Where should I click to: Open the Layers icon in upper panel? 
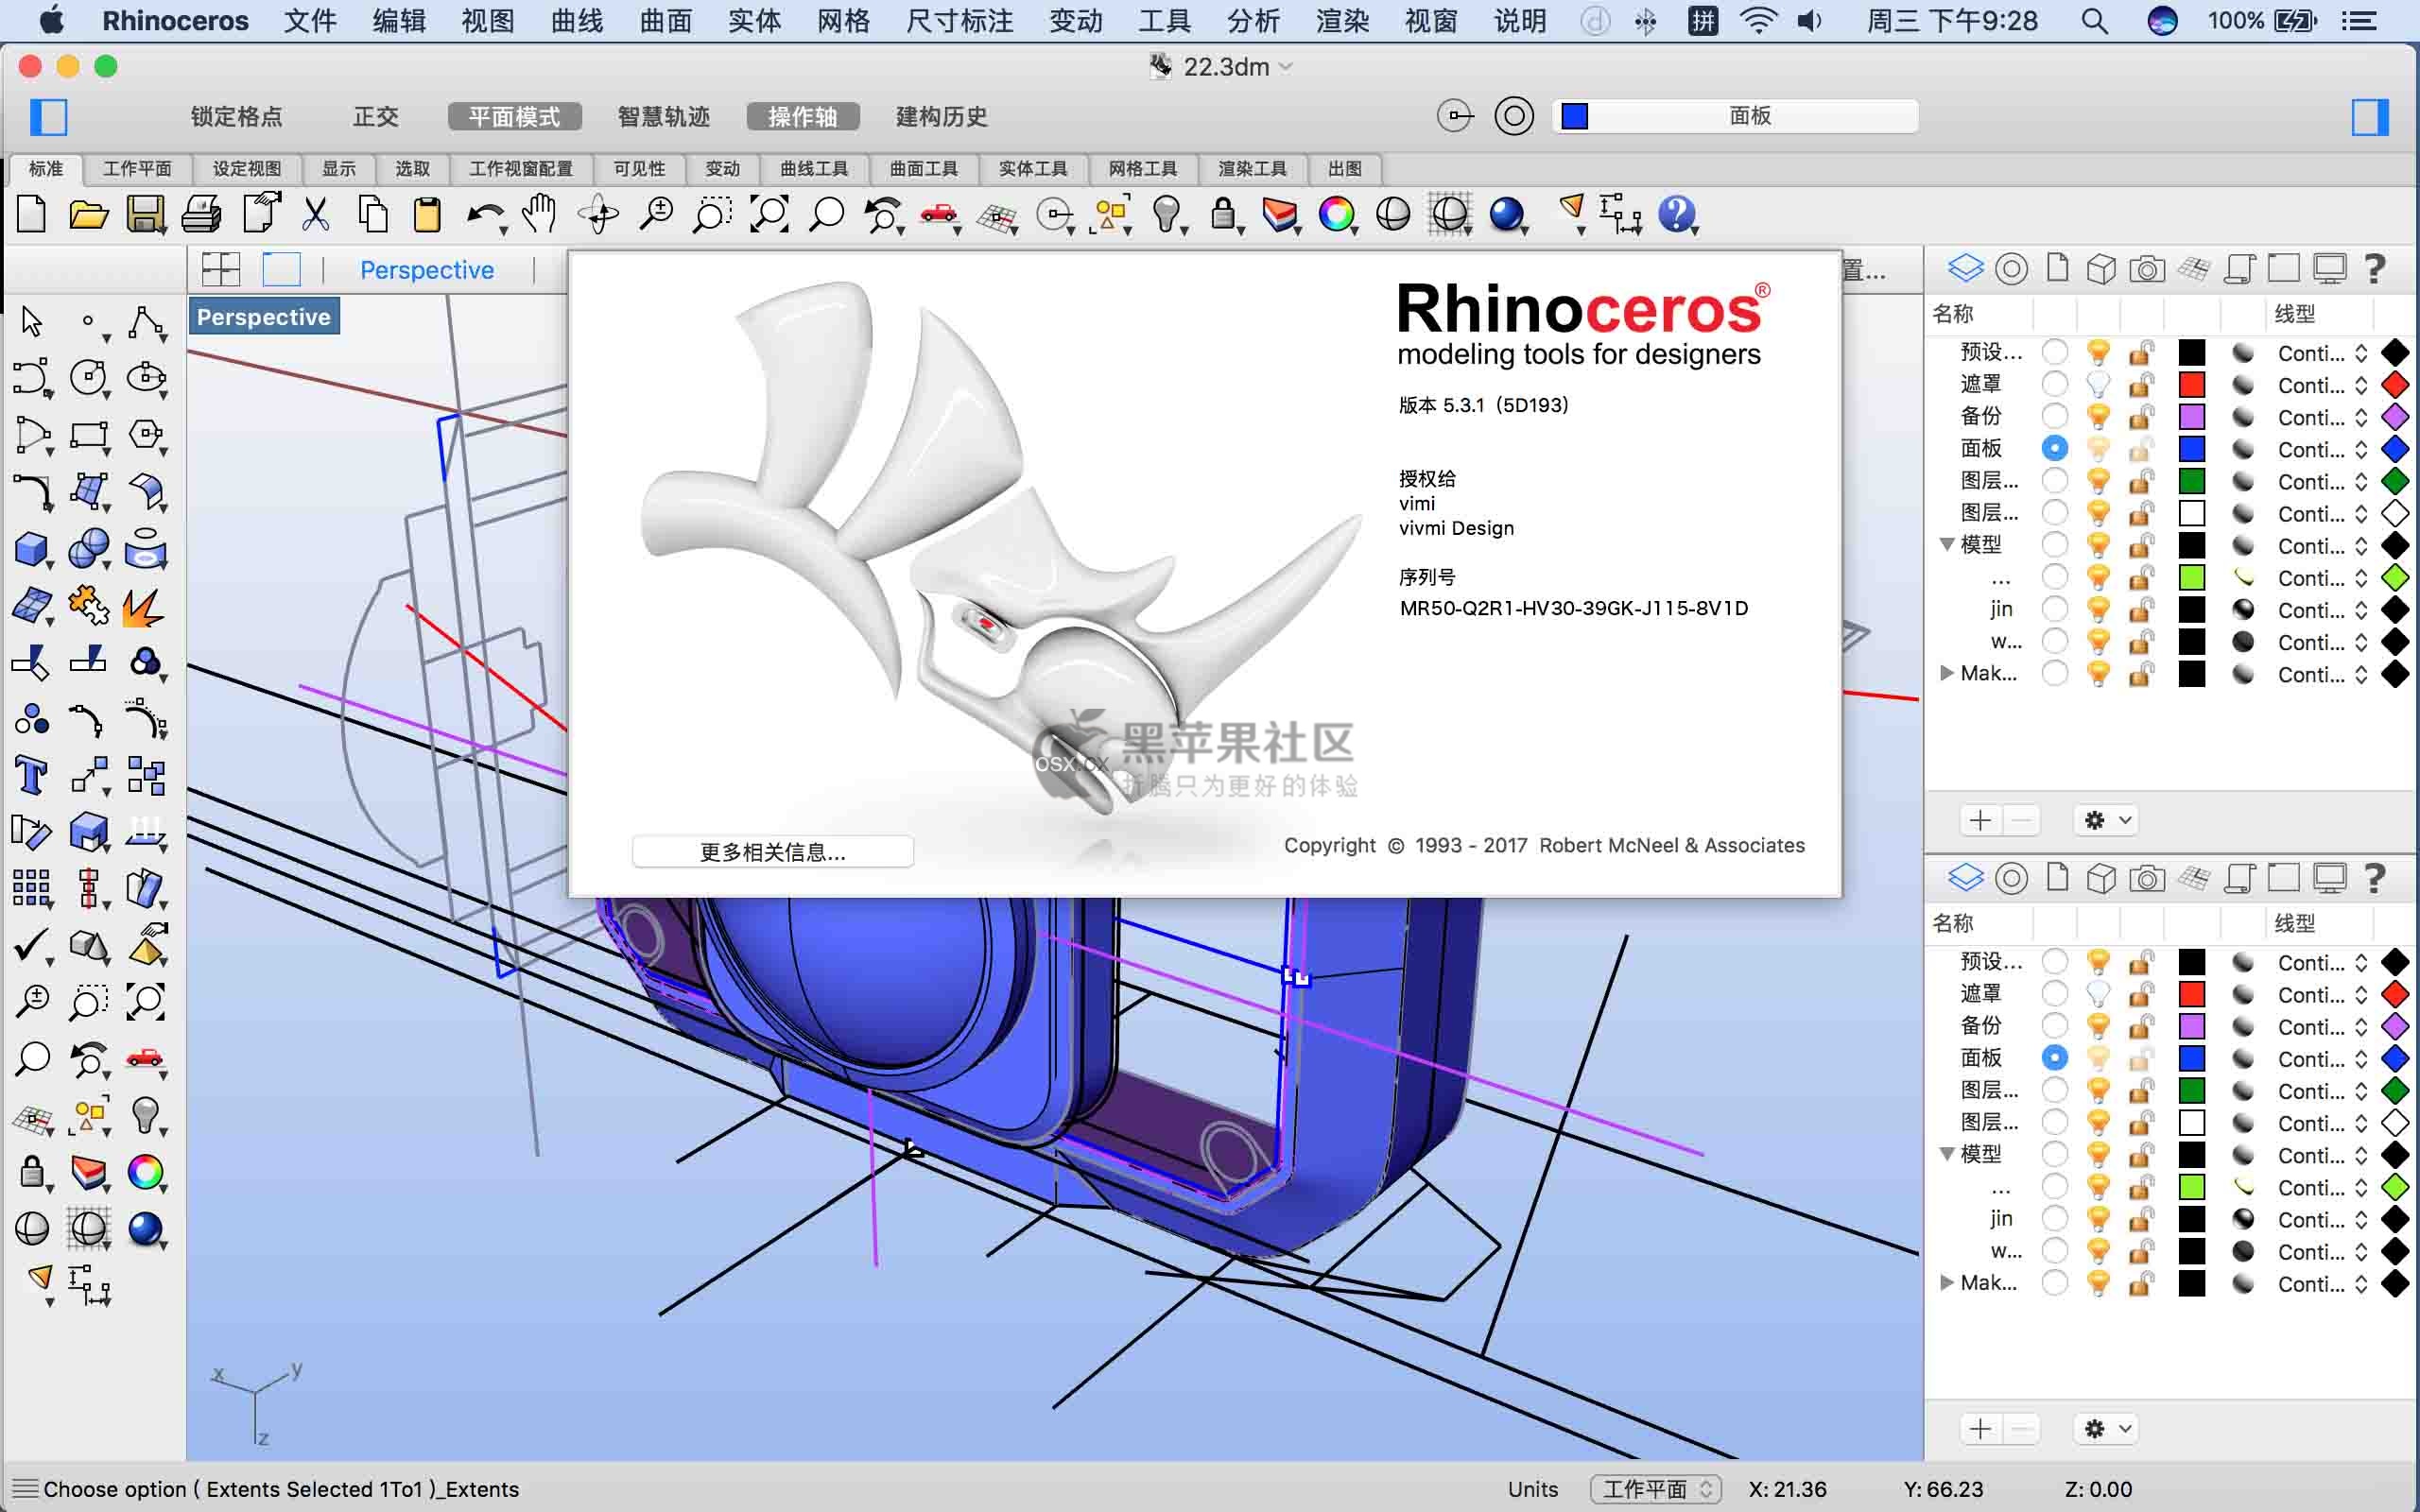(1965, 268)
